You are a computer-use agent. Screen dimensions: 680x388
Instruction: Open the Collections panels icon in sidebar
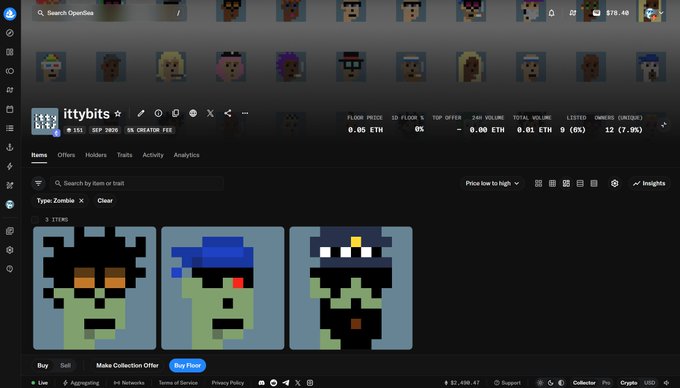click(x=10, y=52)
